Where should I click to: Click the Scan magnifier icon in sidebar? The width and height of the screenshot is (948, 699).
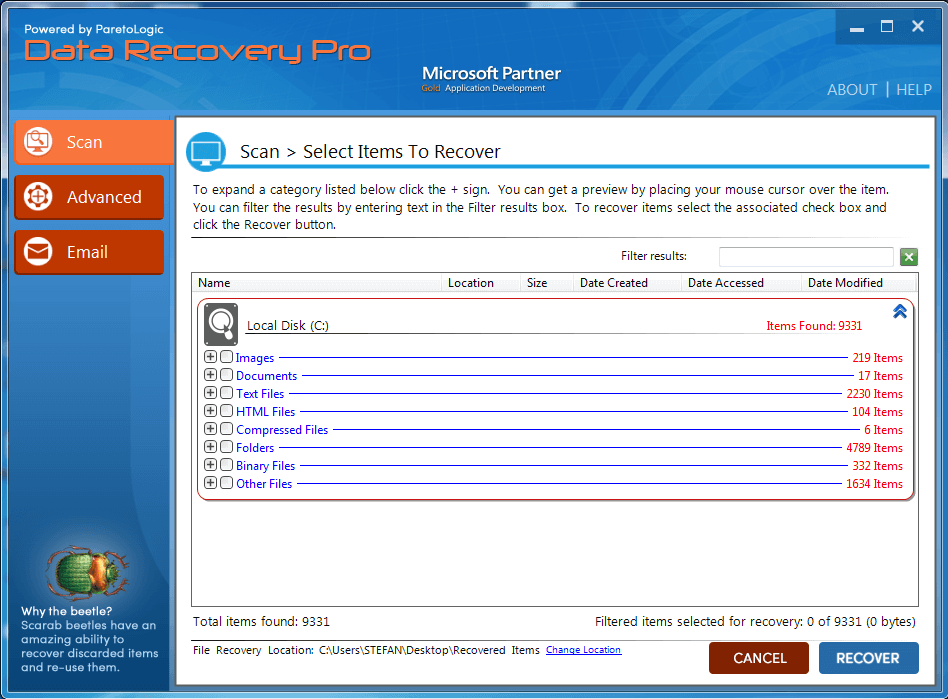click(38, 142)
